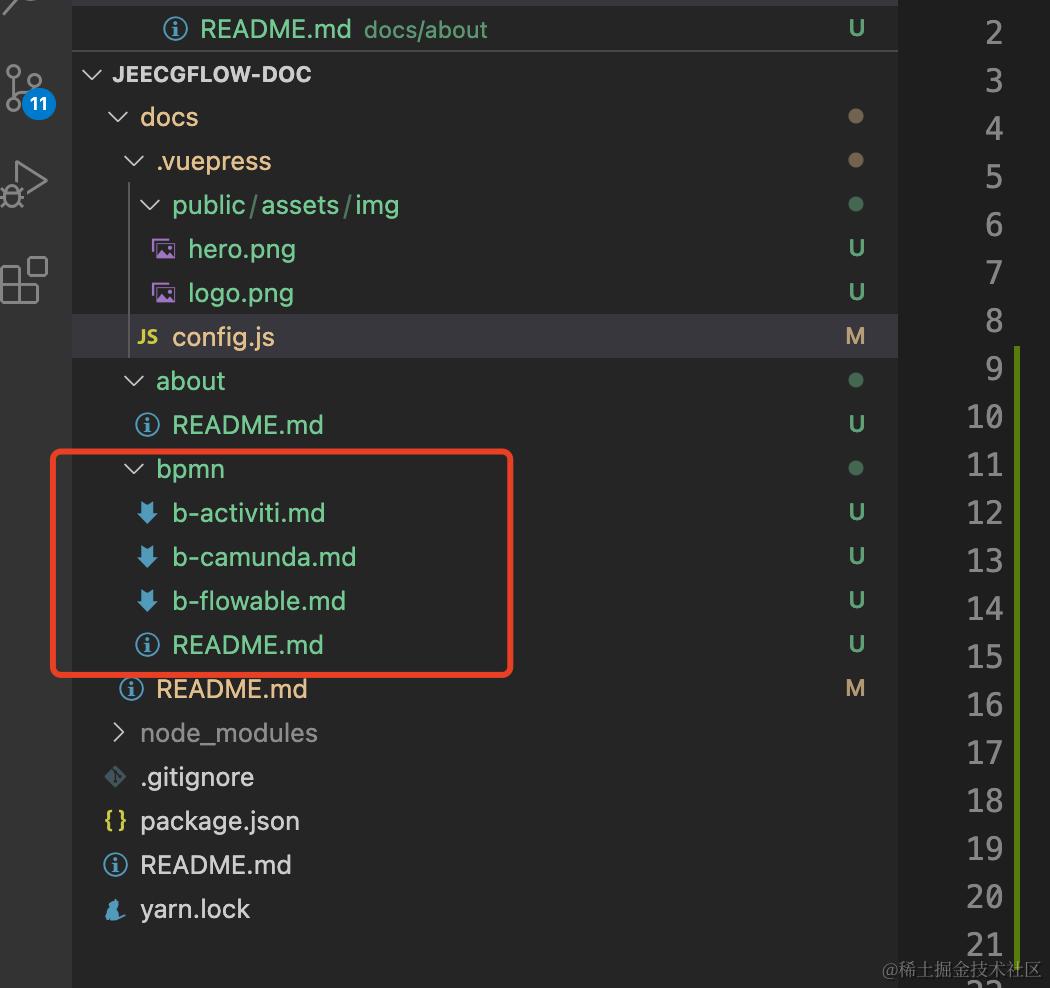Click U status on b-camunda.md row
Viewport: 1050px width, 988px height.
(x=856, y=556)
